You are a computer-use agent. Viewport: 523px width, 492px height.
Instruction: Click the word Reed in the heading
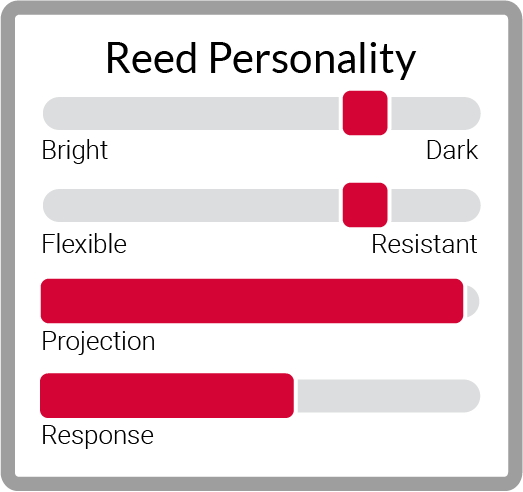151,57
